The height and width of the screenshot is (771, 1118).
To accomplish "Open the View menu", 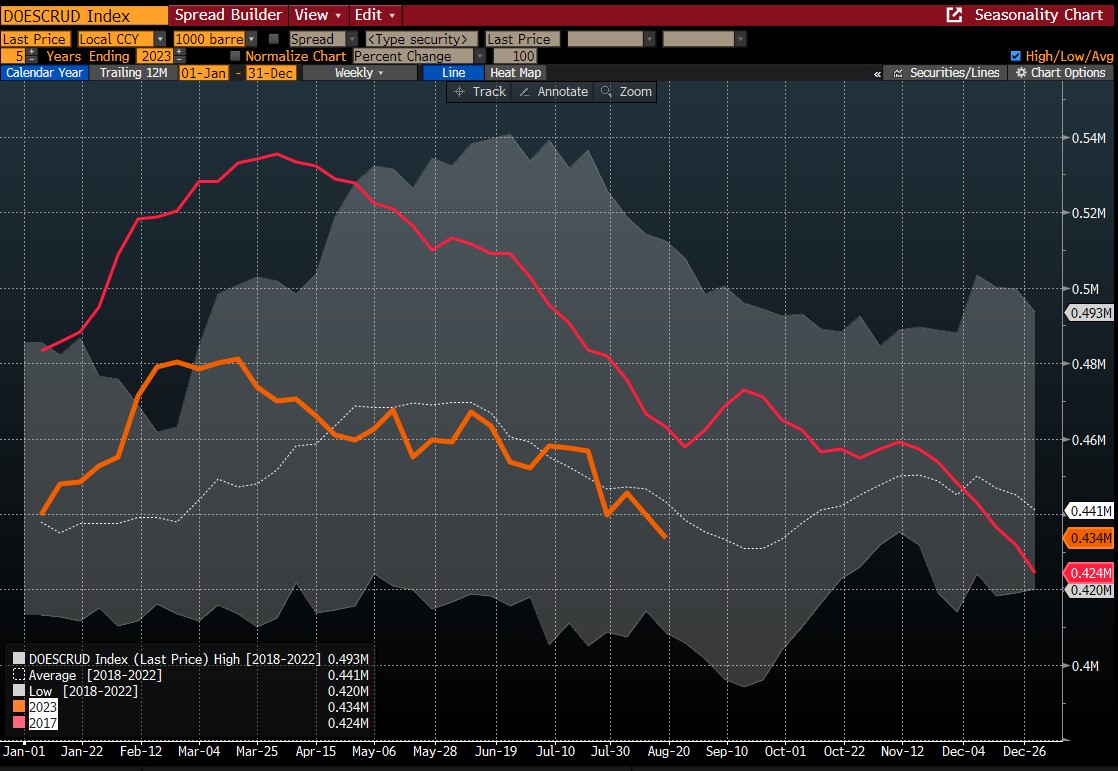I will 318,15.
